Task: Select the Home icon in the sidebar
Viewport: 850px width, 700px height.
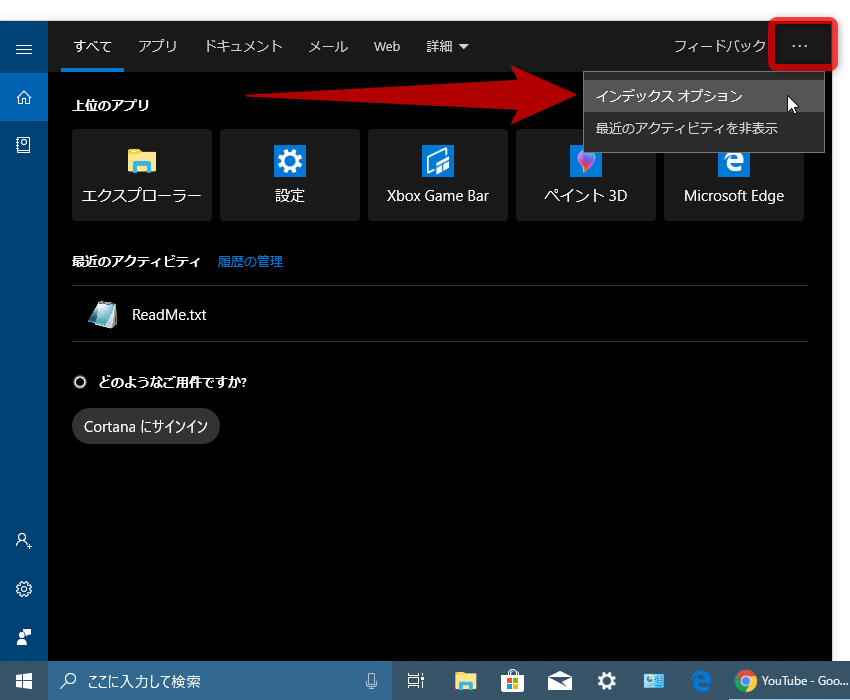Action: click(x=24, y=97)
